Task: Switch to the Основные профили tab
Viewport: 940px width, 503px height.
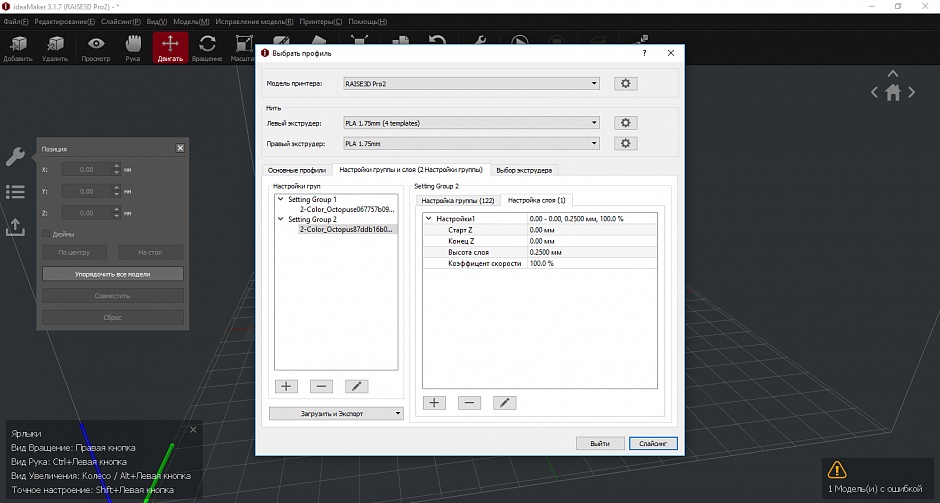Action: (x=297, y=170)
